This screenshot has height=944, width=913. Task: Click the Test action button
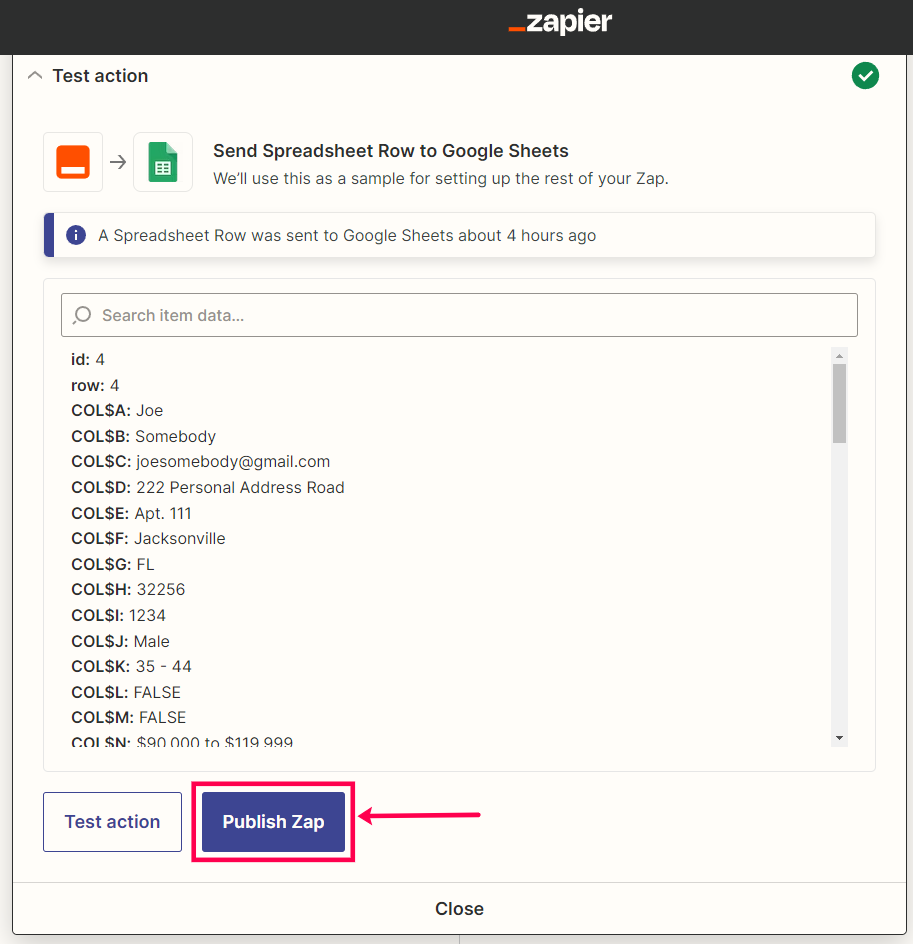point(113,822)
